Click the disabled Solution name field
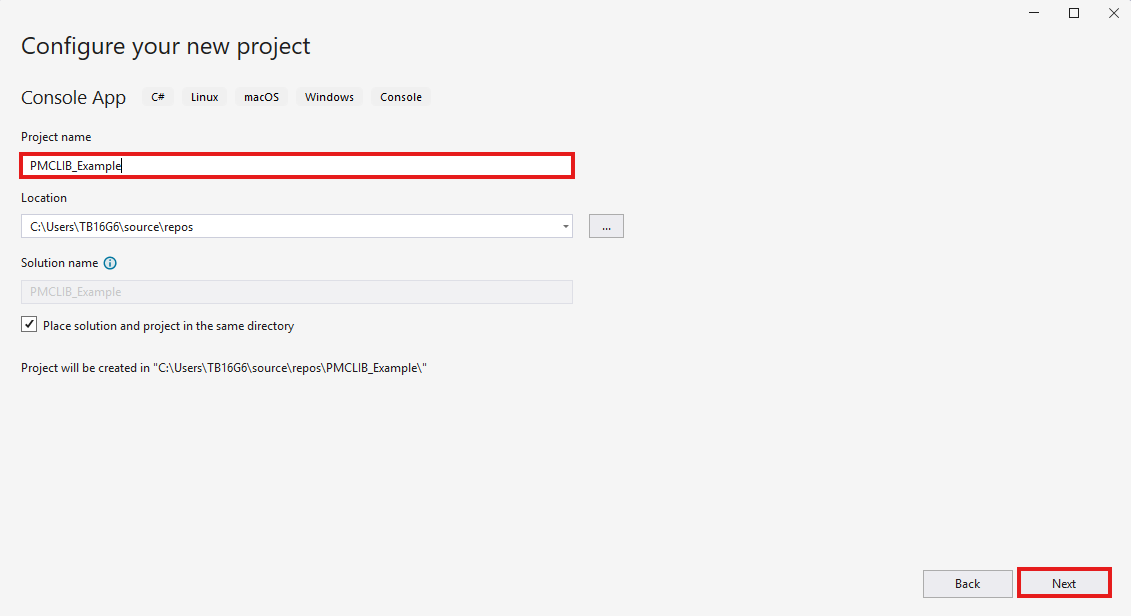Screen dimensions: 1131x616 pos(296,292)
